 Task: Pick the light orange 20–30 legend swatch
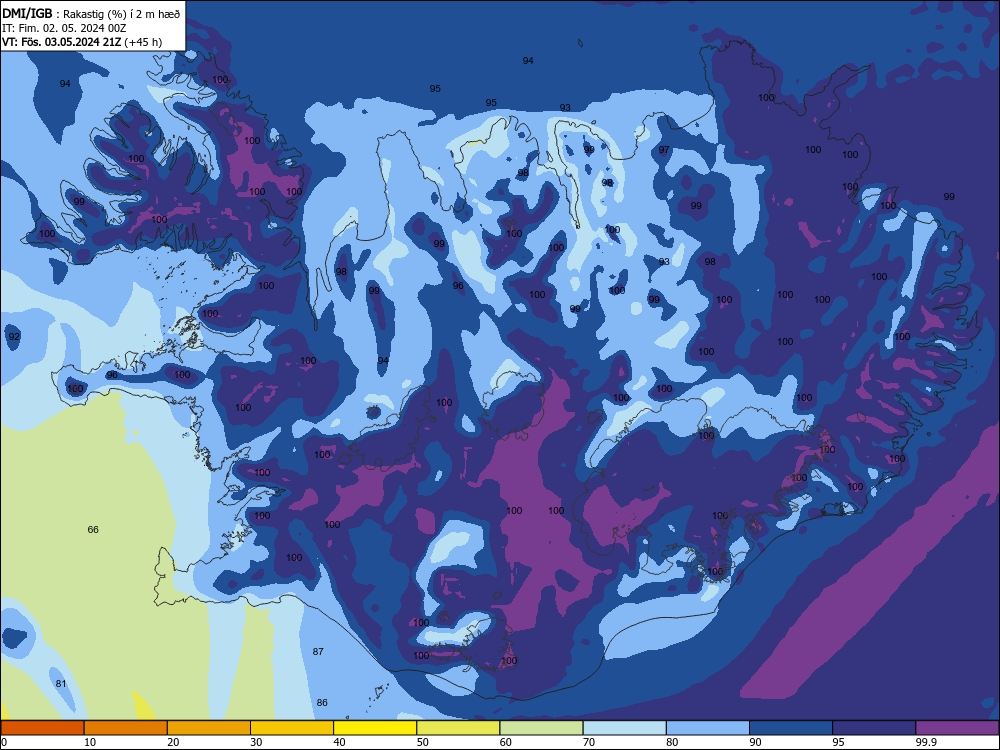point(209,728)
